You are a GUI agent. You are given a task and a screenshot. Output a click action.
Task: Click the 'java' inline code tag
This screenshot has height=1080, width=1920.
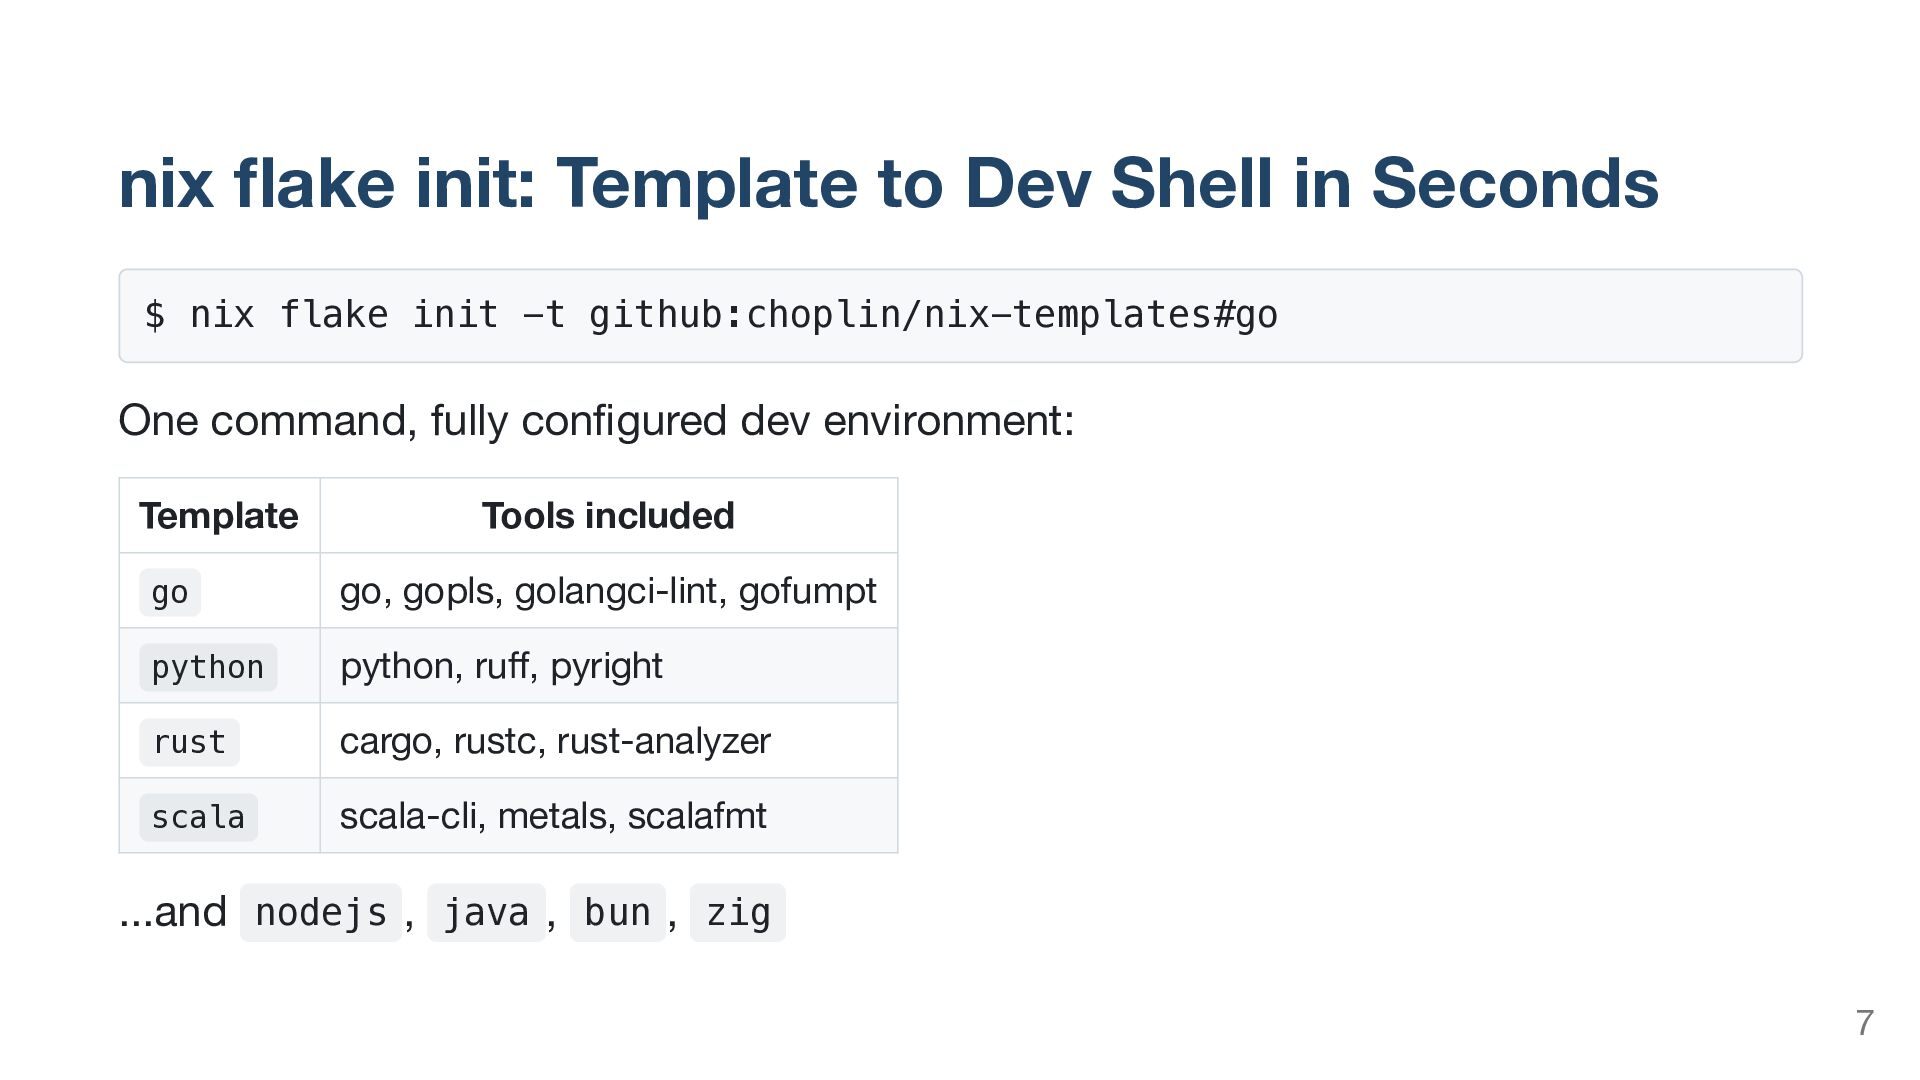(x=486, y=912)
